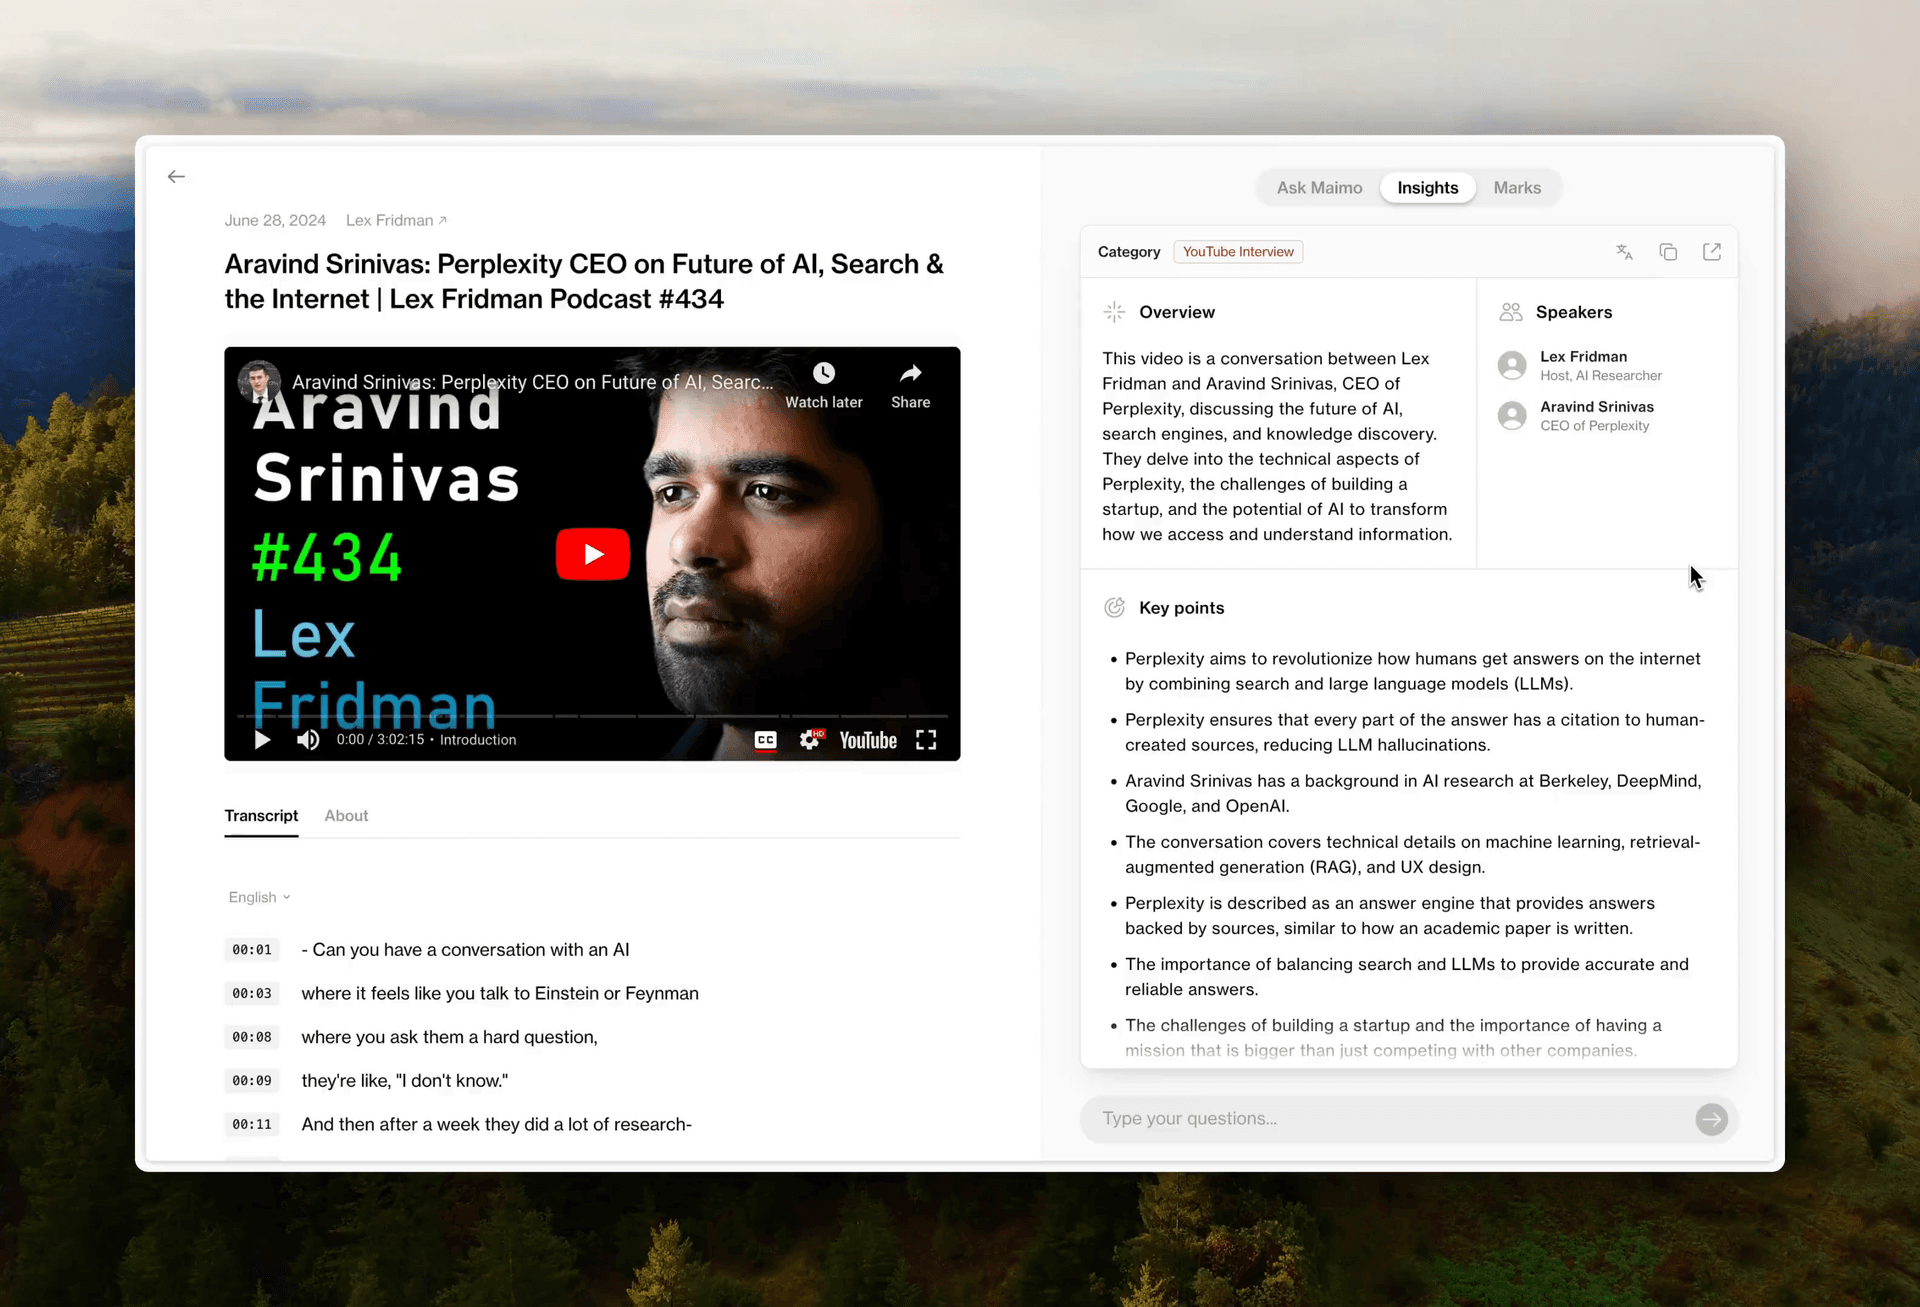Viewport: 1920px width, 1307px height.
Task: Open the Lex Fridman channel link
Action: click(396, 221)
